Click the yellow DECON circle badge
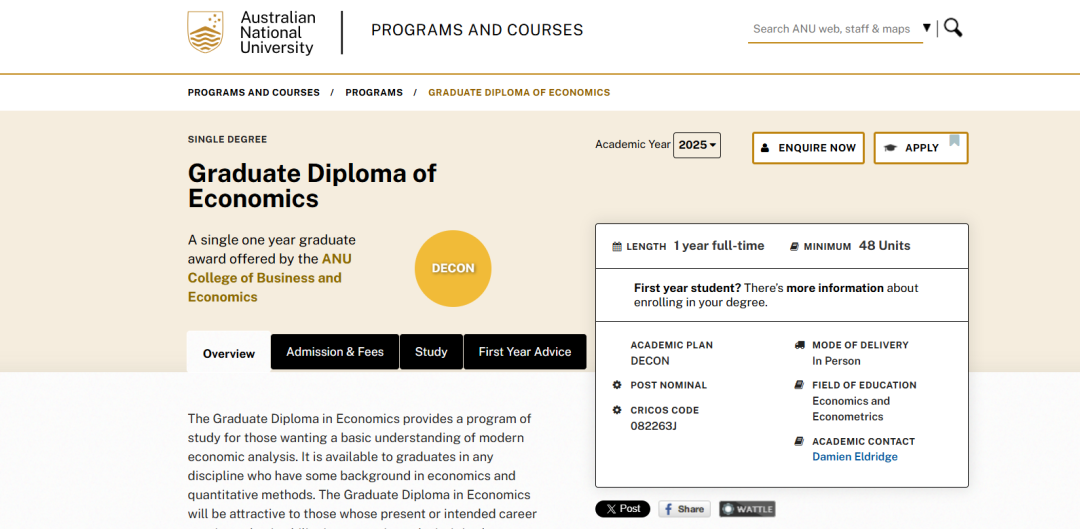The image size is (1080, 529). [453, 268]
